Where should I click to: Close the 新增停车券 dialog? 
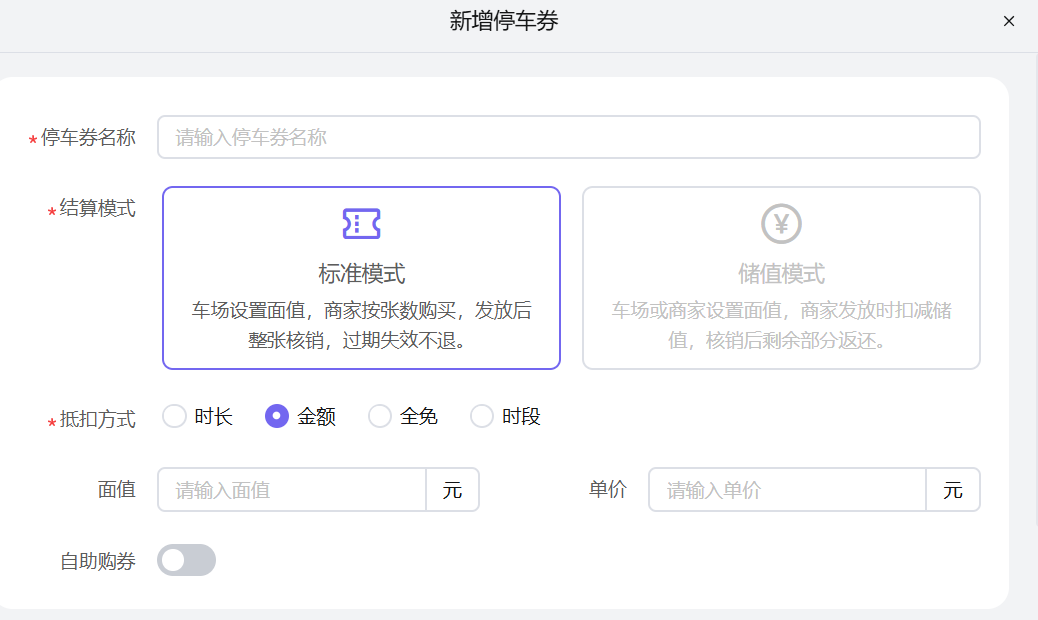click(x=1009, y=21)
